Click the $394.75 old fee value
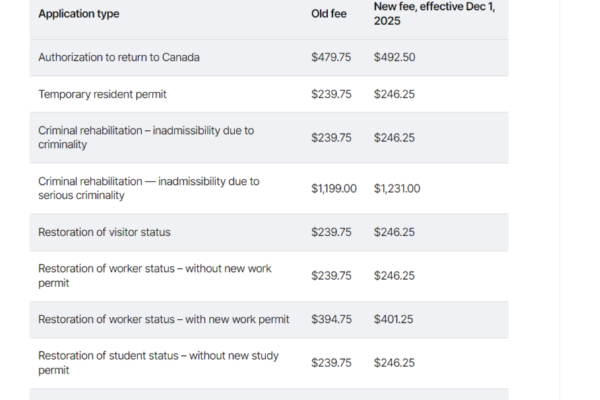600x400 pixels. pos(331,319)
